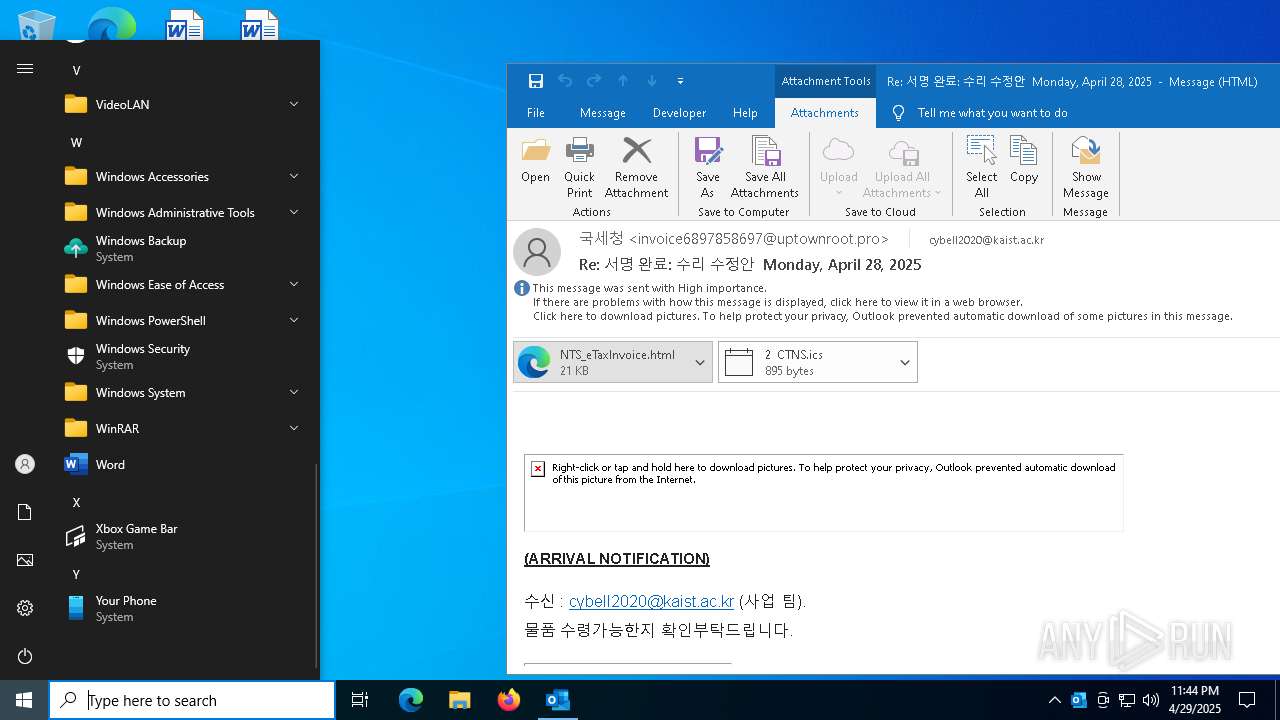
Task: Open the Help tab
Action: click(x=745, y=113)
